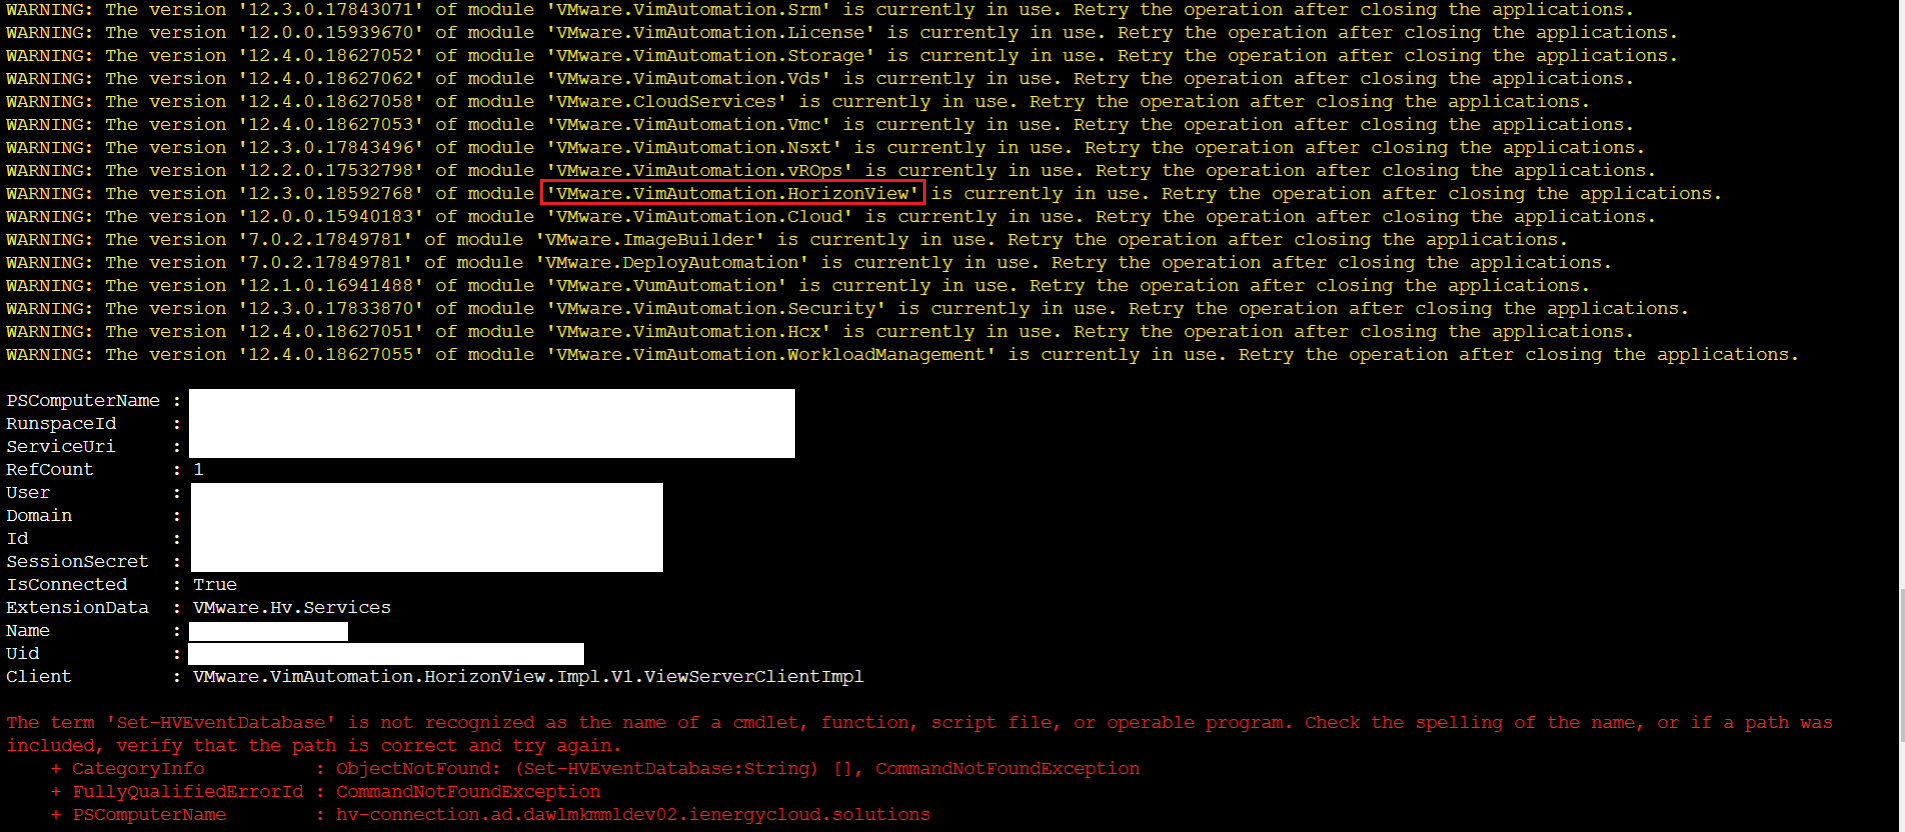1905x832 pixels.
Task: Click version '12.1.0.16941488' text
Action: pos(331,286)
